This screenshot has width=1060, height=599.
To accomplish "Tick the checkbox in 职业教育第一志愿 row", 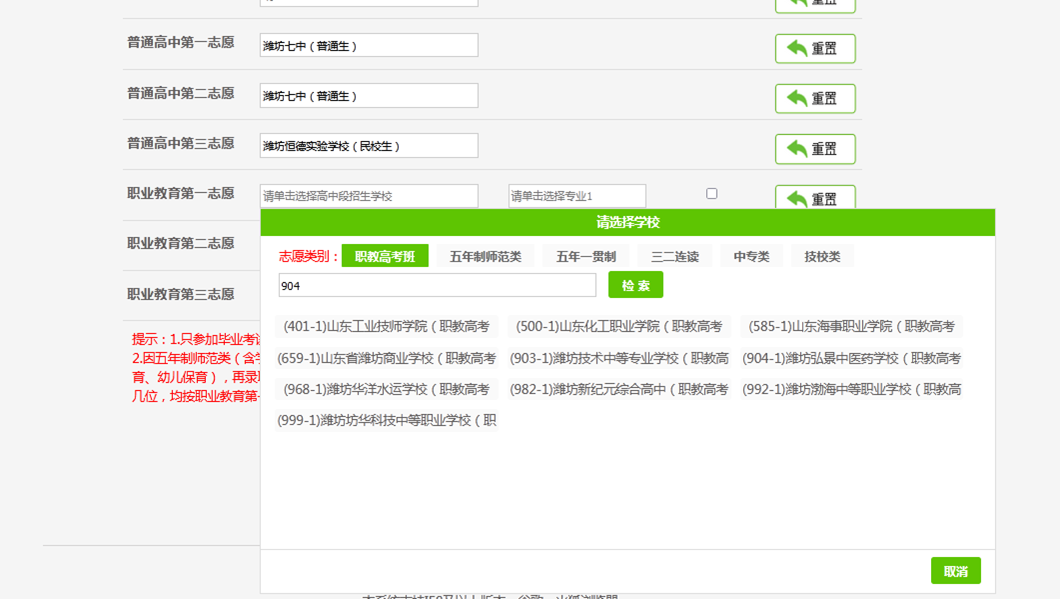I will (712, 193).
